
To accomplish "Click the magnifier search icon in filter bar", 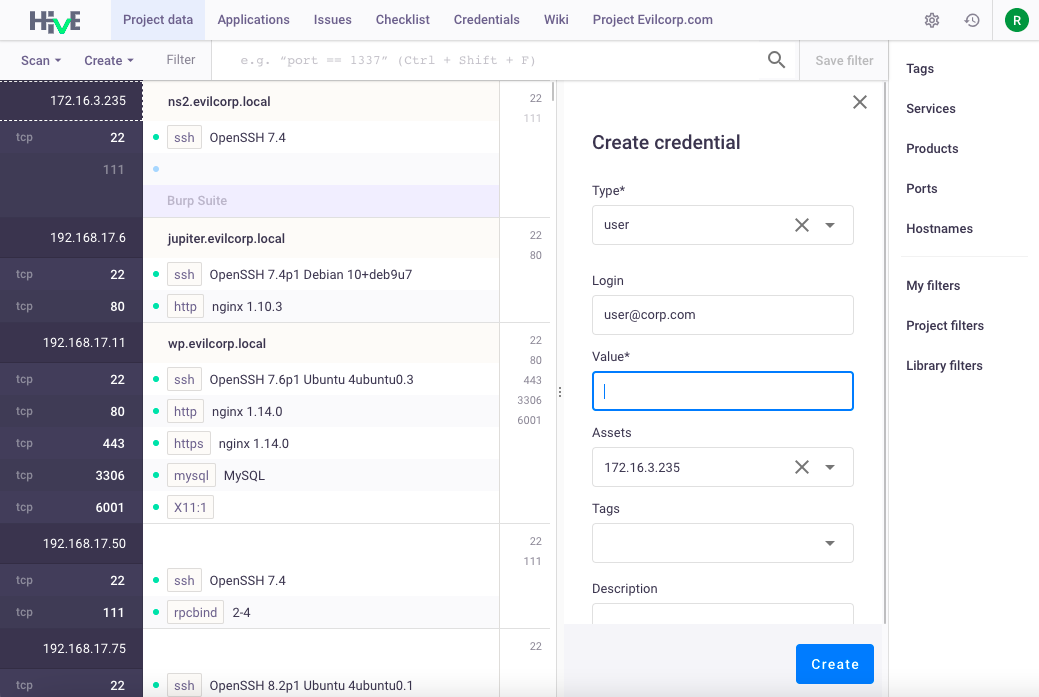I will (776, 60).
